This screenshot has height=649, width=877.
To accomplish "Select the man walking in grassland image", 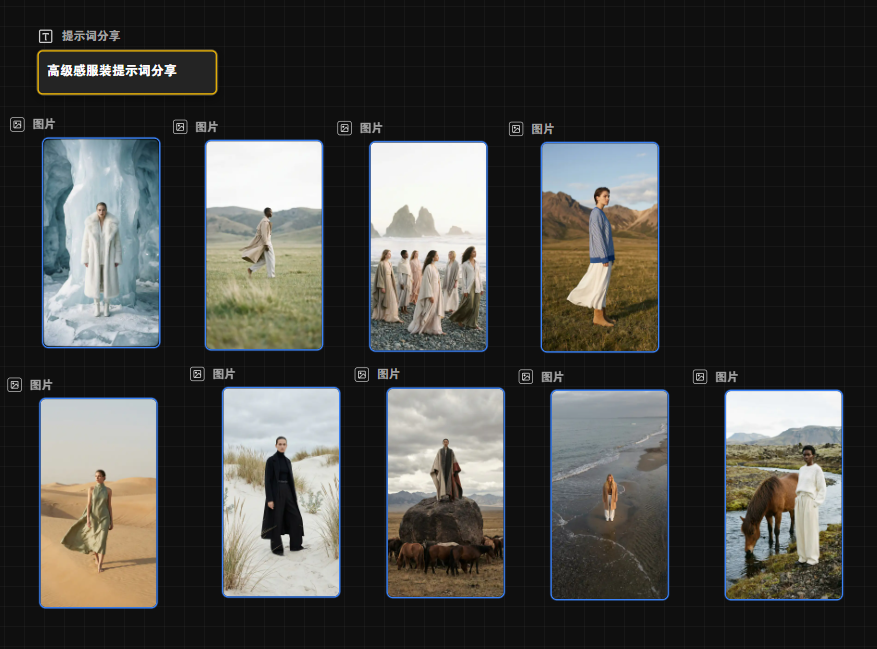I will point(264,245).
